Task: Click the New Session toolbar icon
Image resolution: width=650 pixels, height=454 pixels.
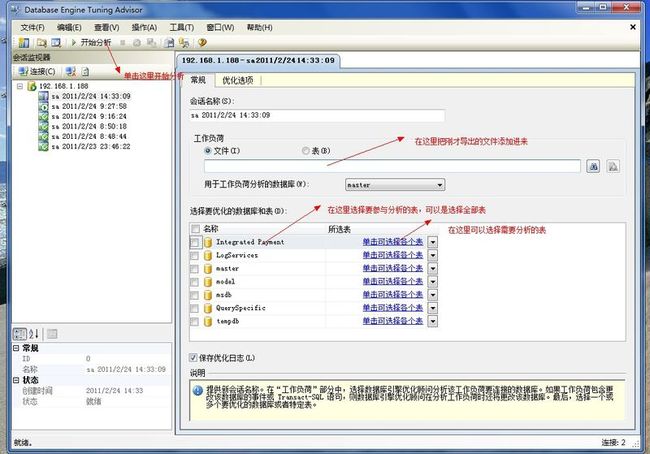Action: click(24, 42)
